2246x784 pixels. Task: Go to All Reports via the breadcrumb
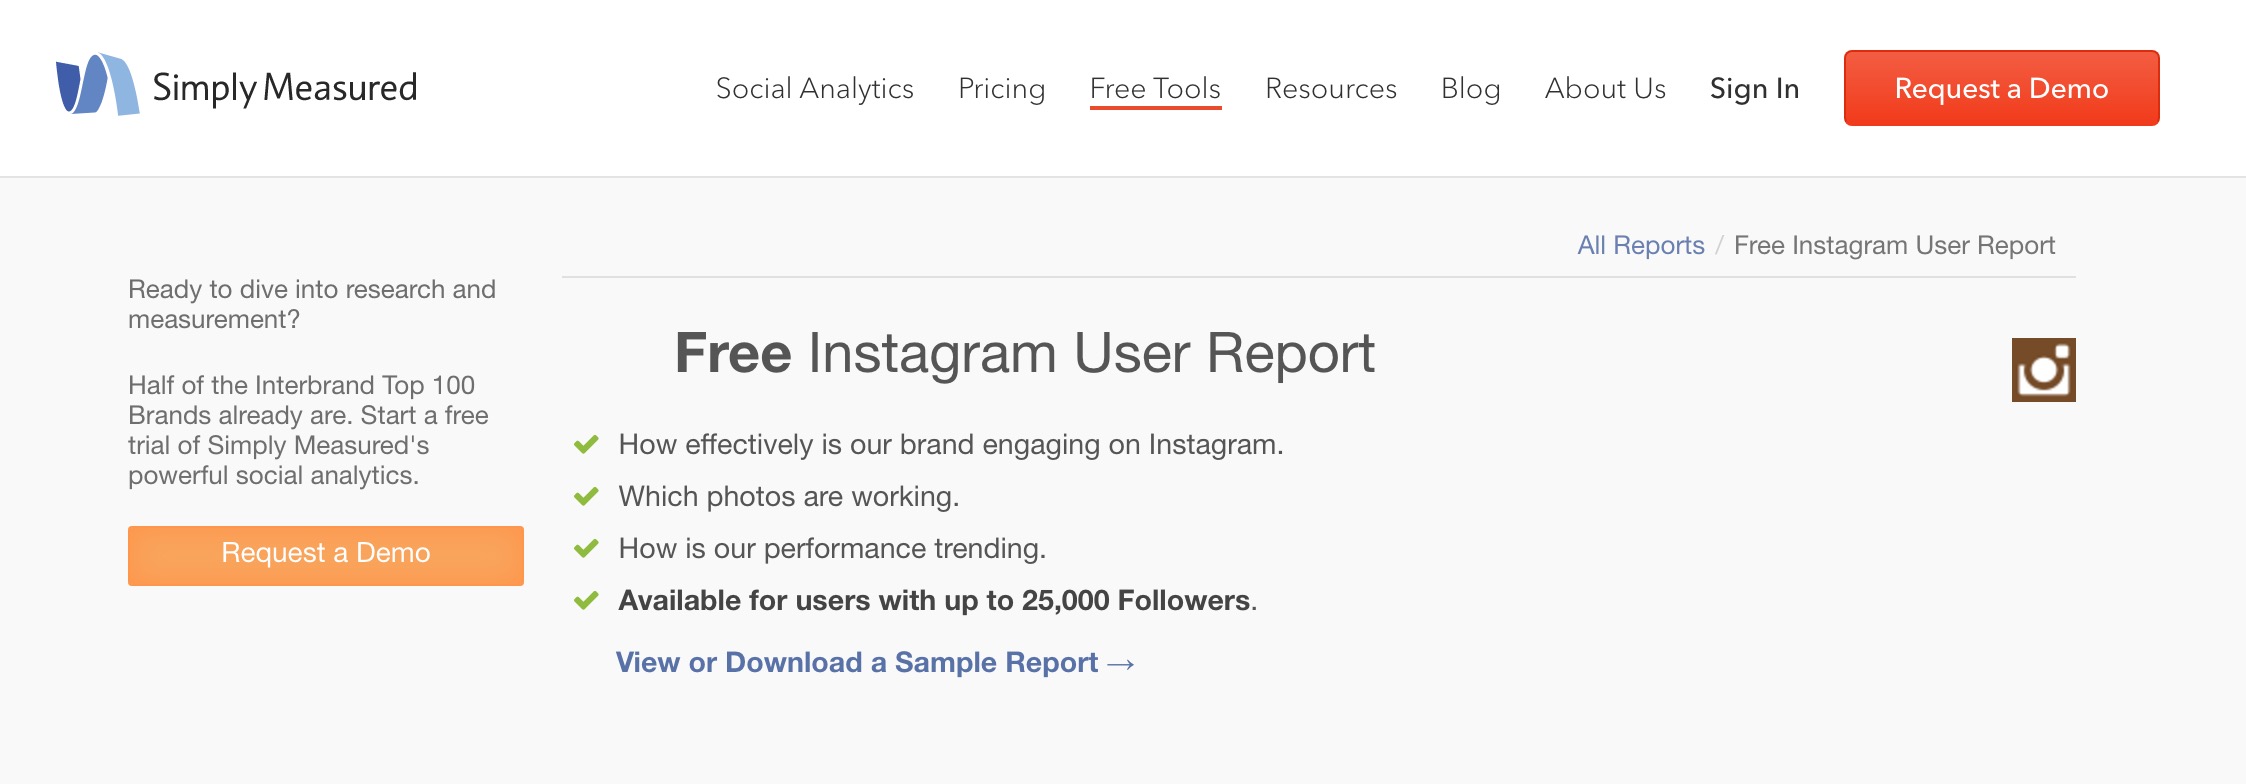[1640, 245]
